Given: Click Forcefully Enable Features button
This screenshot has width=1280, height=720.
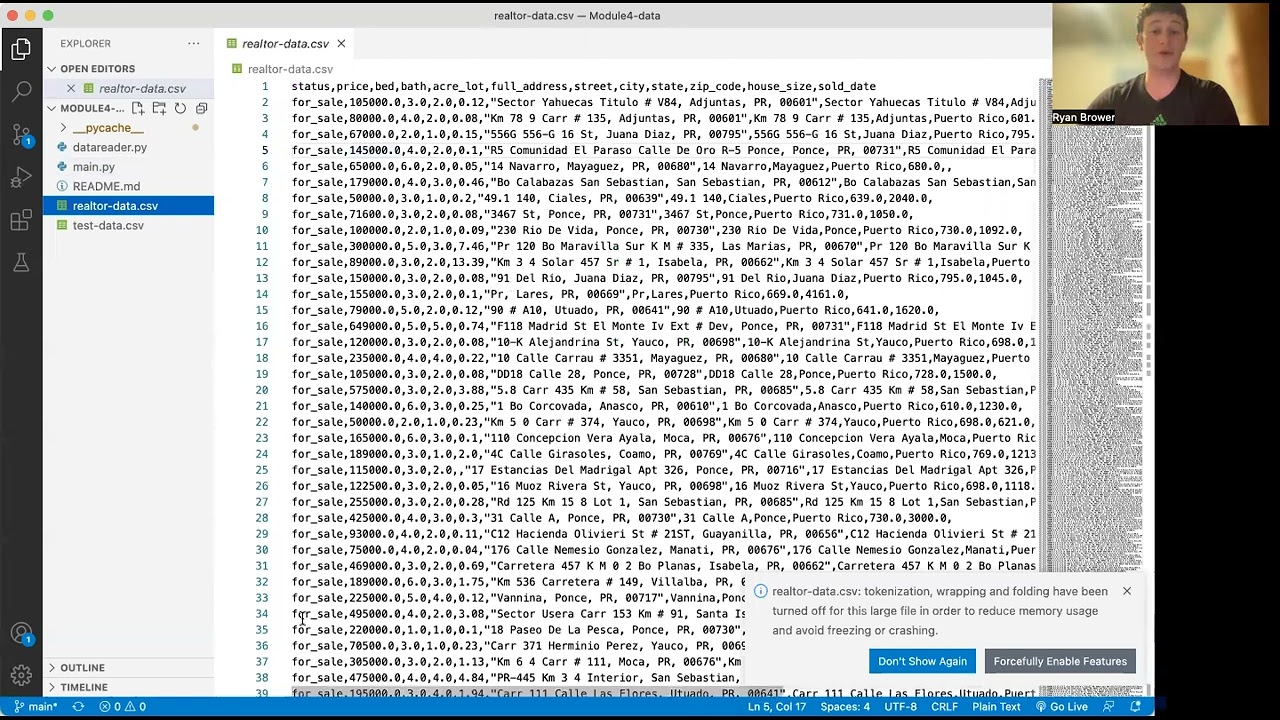Looking at the screenshot, I should click(x=1060, y=661).
